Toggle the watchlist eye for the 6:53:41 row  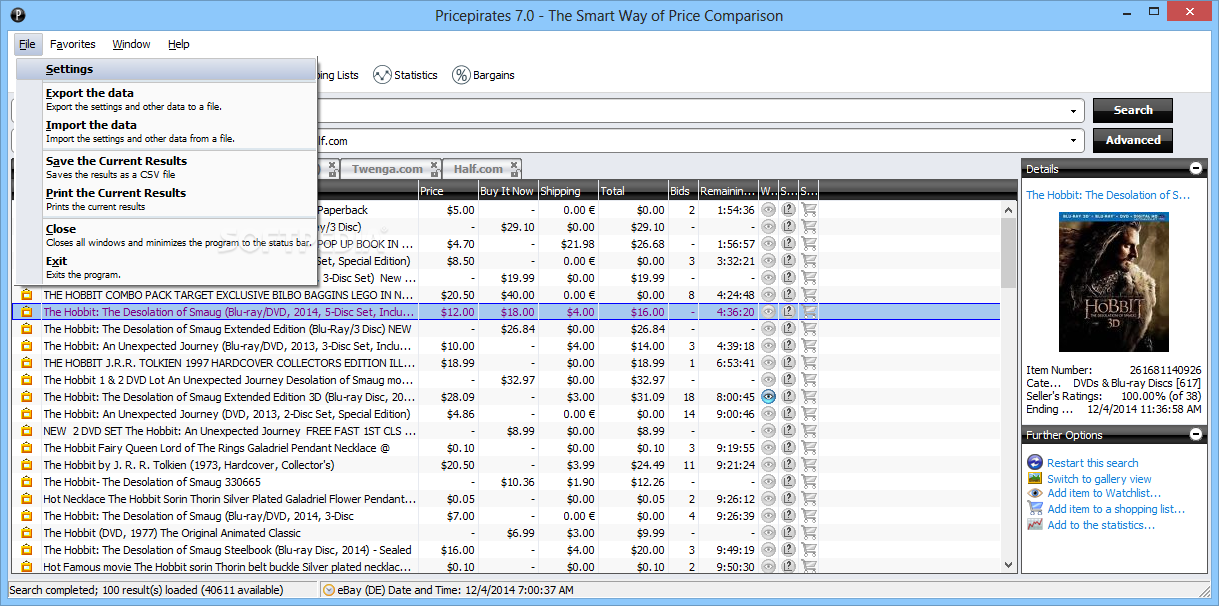coord(768,363)
